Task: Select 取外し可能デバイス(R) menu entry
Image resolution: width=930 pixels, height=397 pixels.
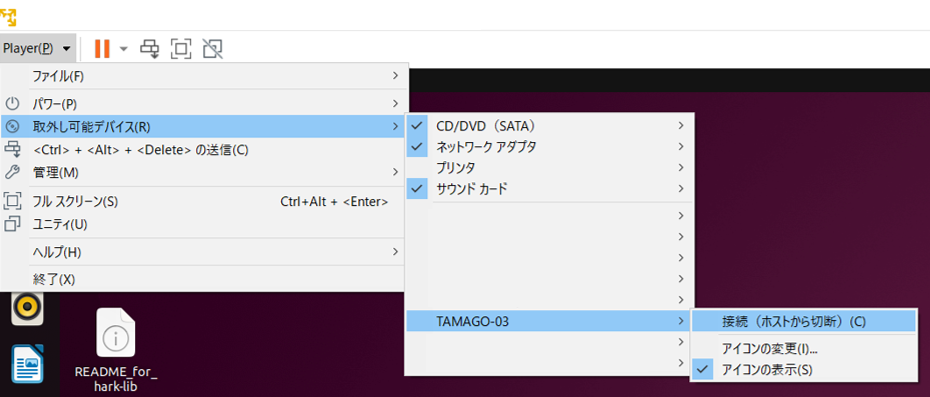Action: click(x=204, y=126)
